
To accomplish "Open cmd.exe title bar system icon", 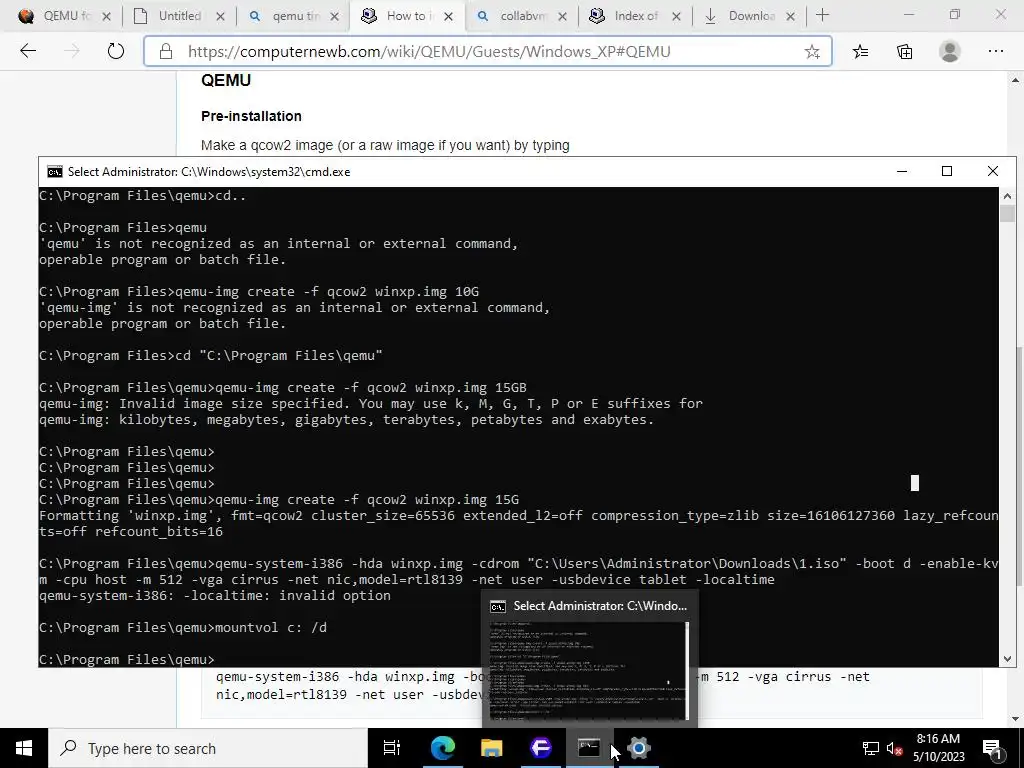I will coord(55,172).
